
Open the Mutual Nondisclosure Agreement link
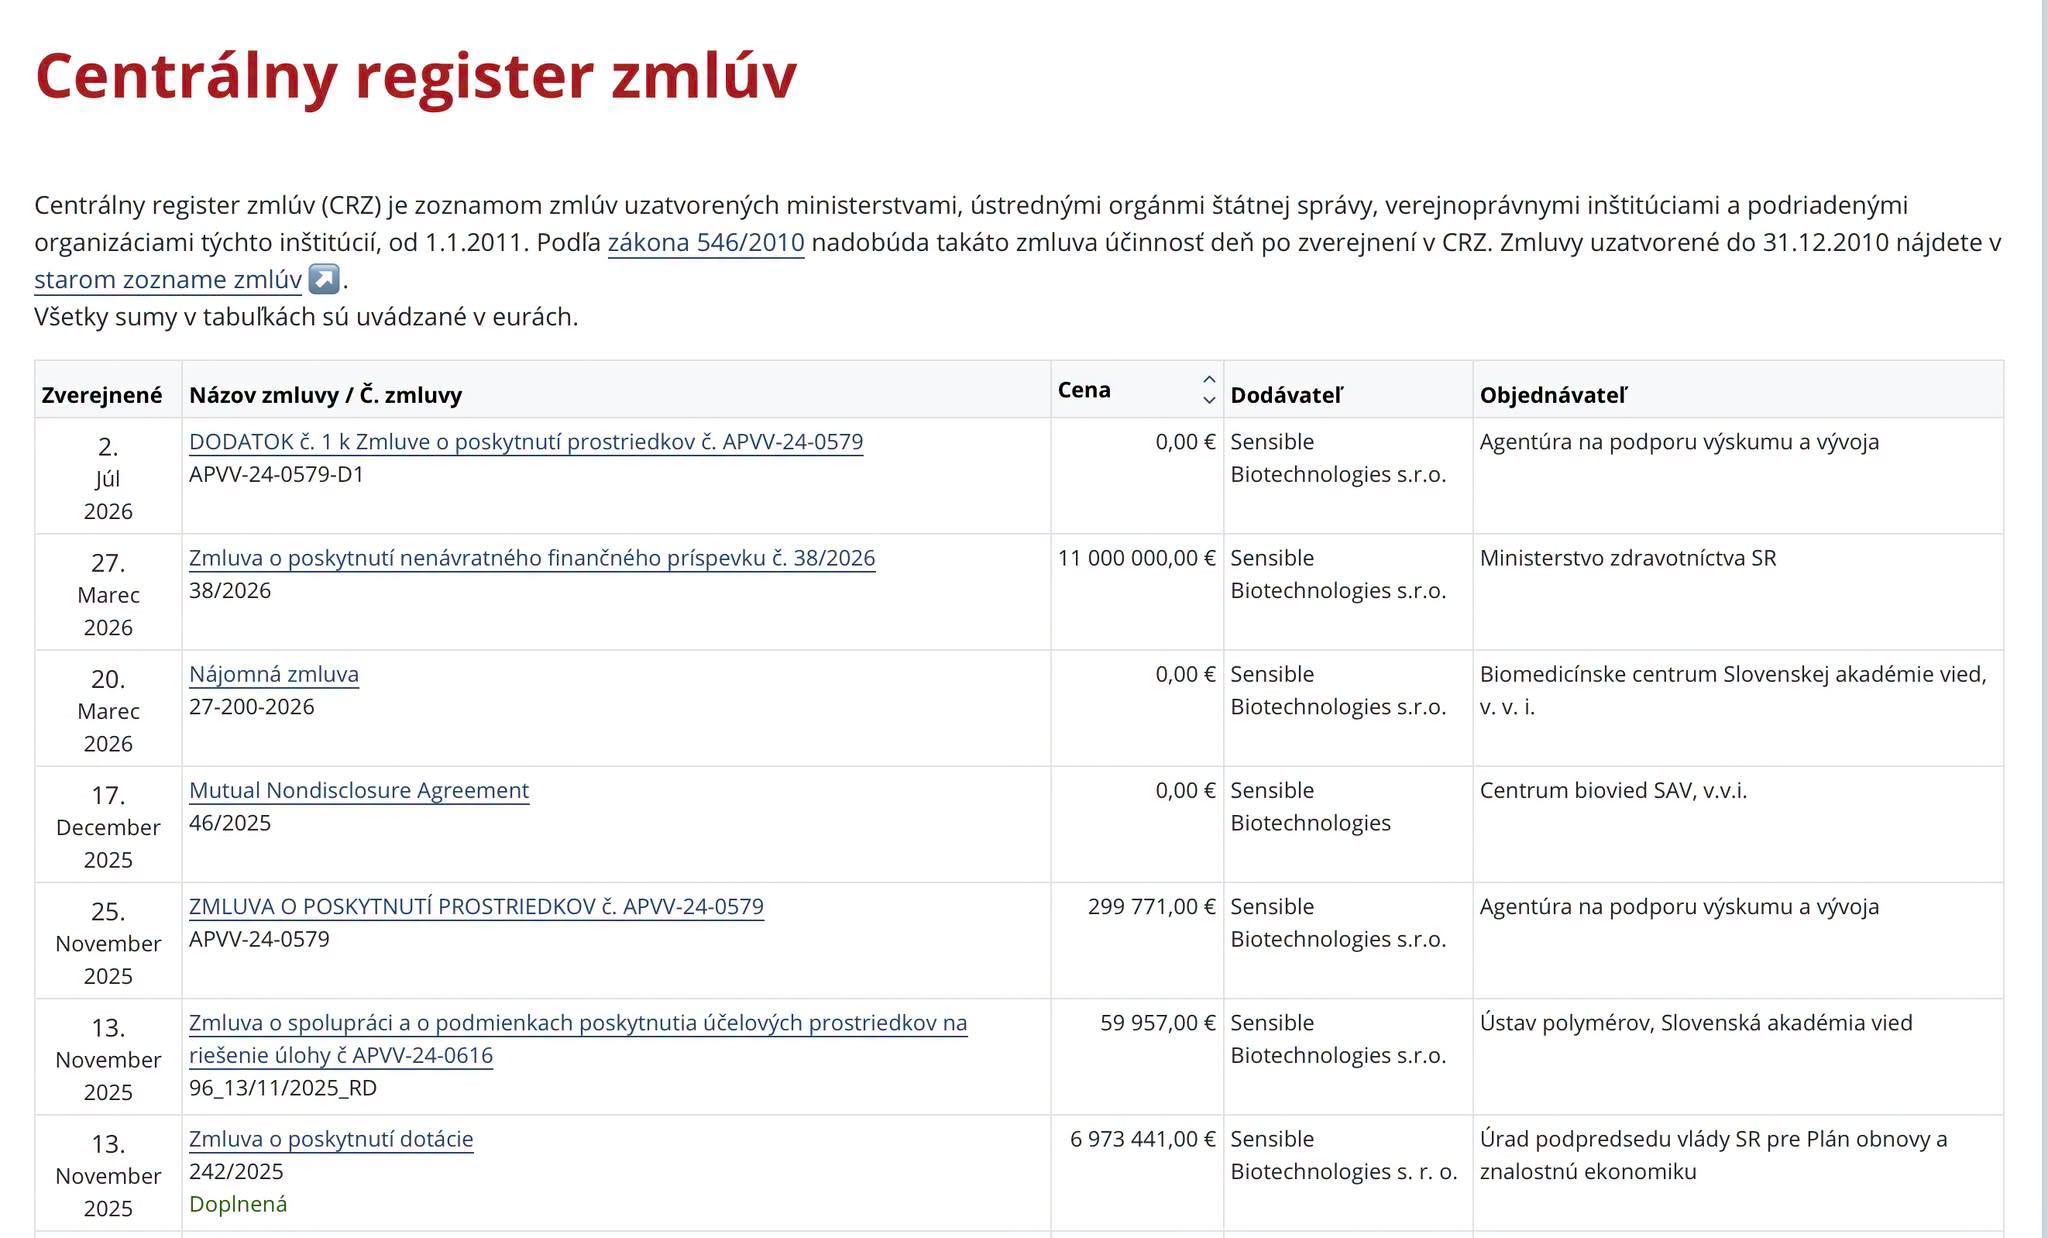[x=359, y=790]
